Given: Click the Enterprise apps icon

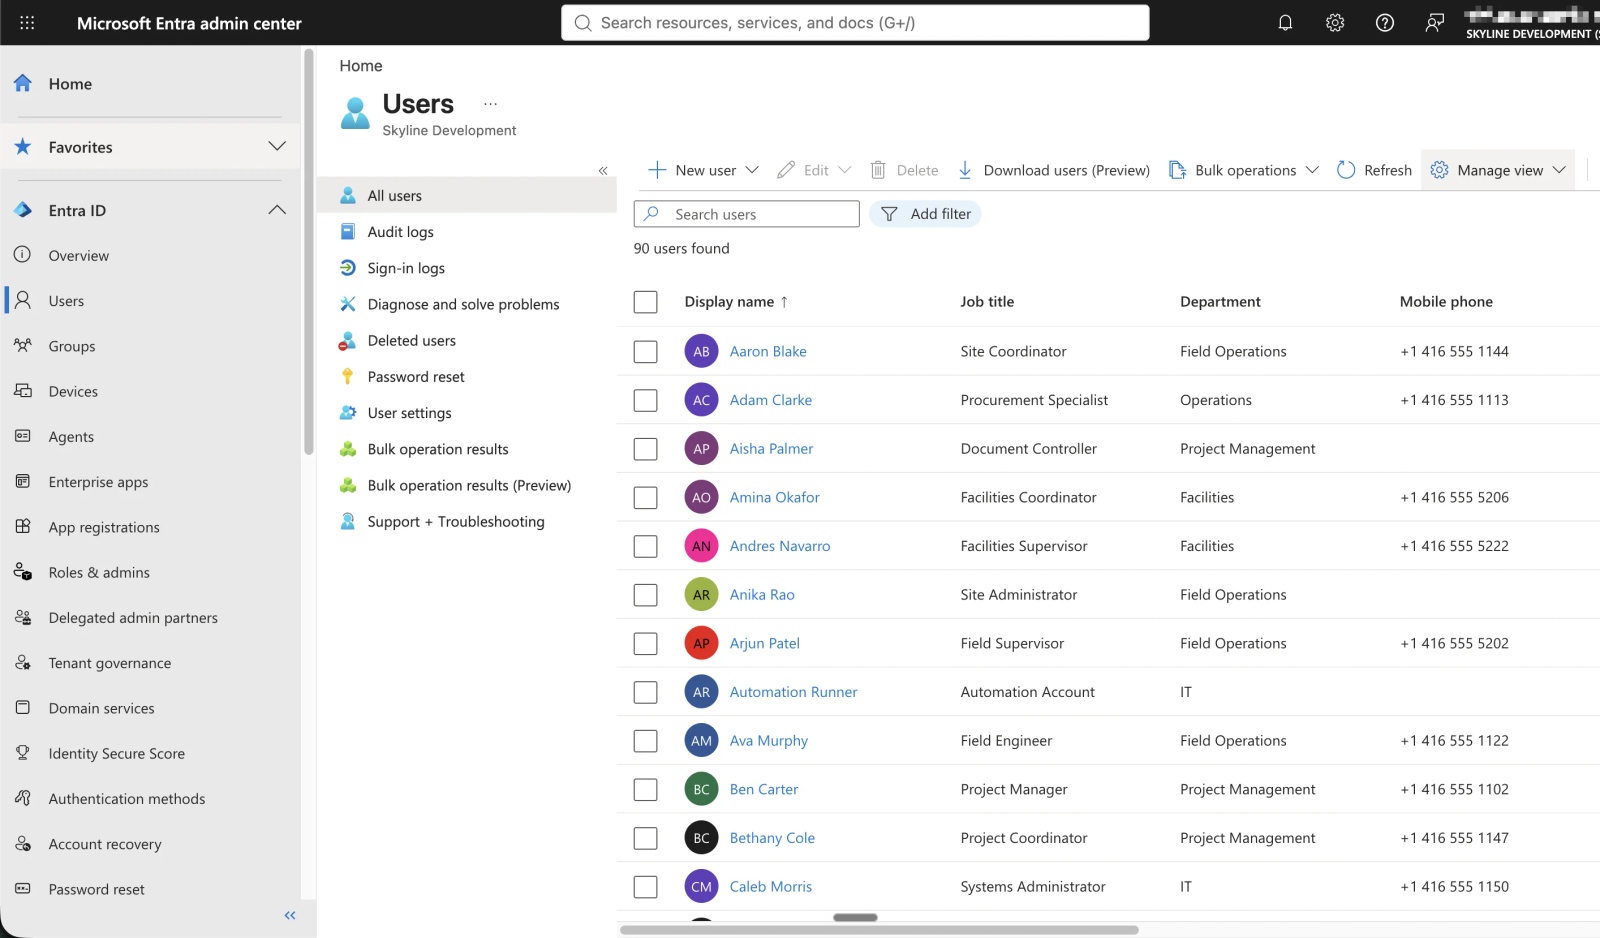Looking at the screenshot, I should (x=23, y=482).
